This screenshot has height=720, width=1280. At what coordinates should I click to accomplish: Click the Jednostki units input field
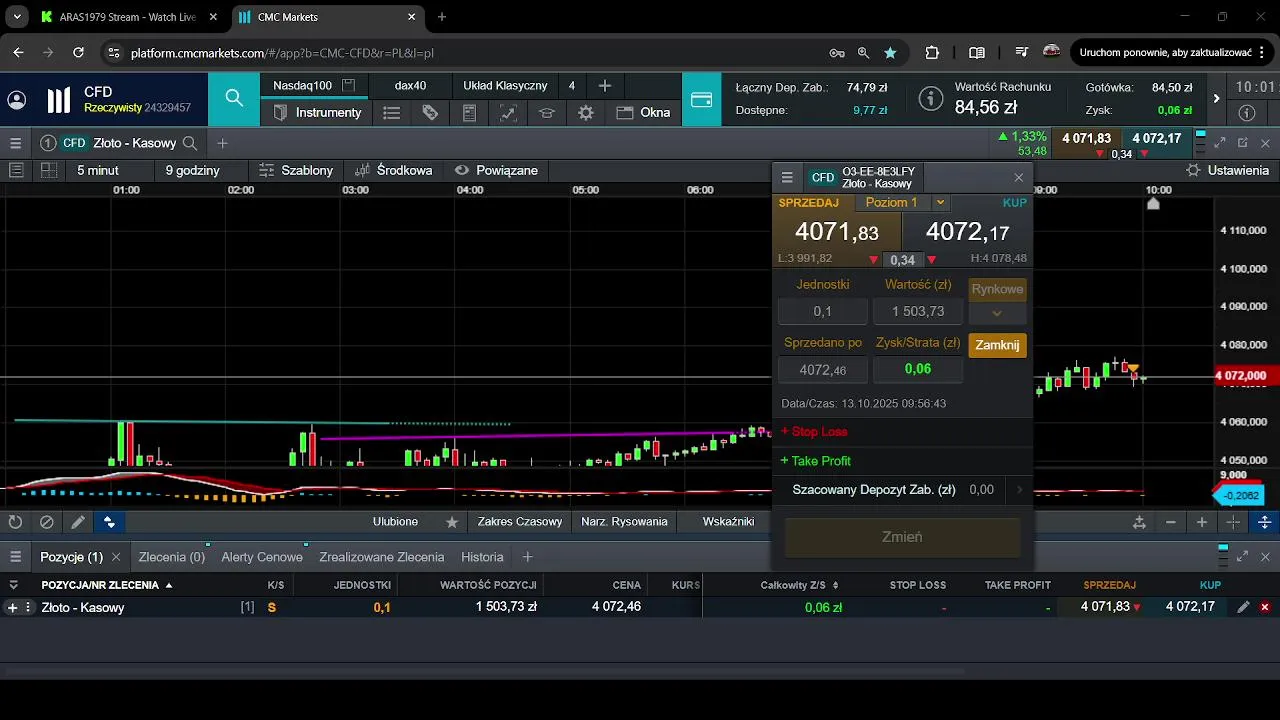tap(823, 311)
